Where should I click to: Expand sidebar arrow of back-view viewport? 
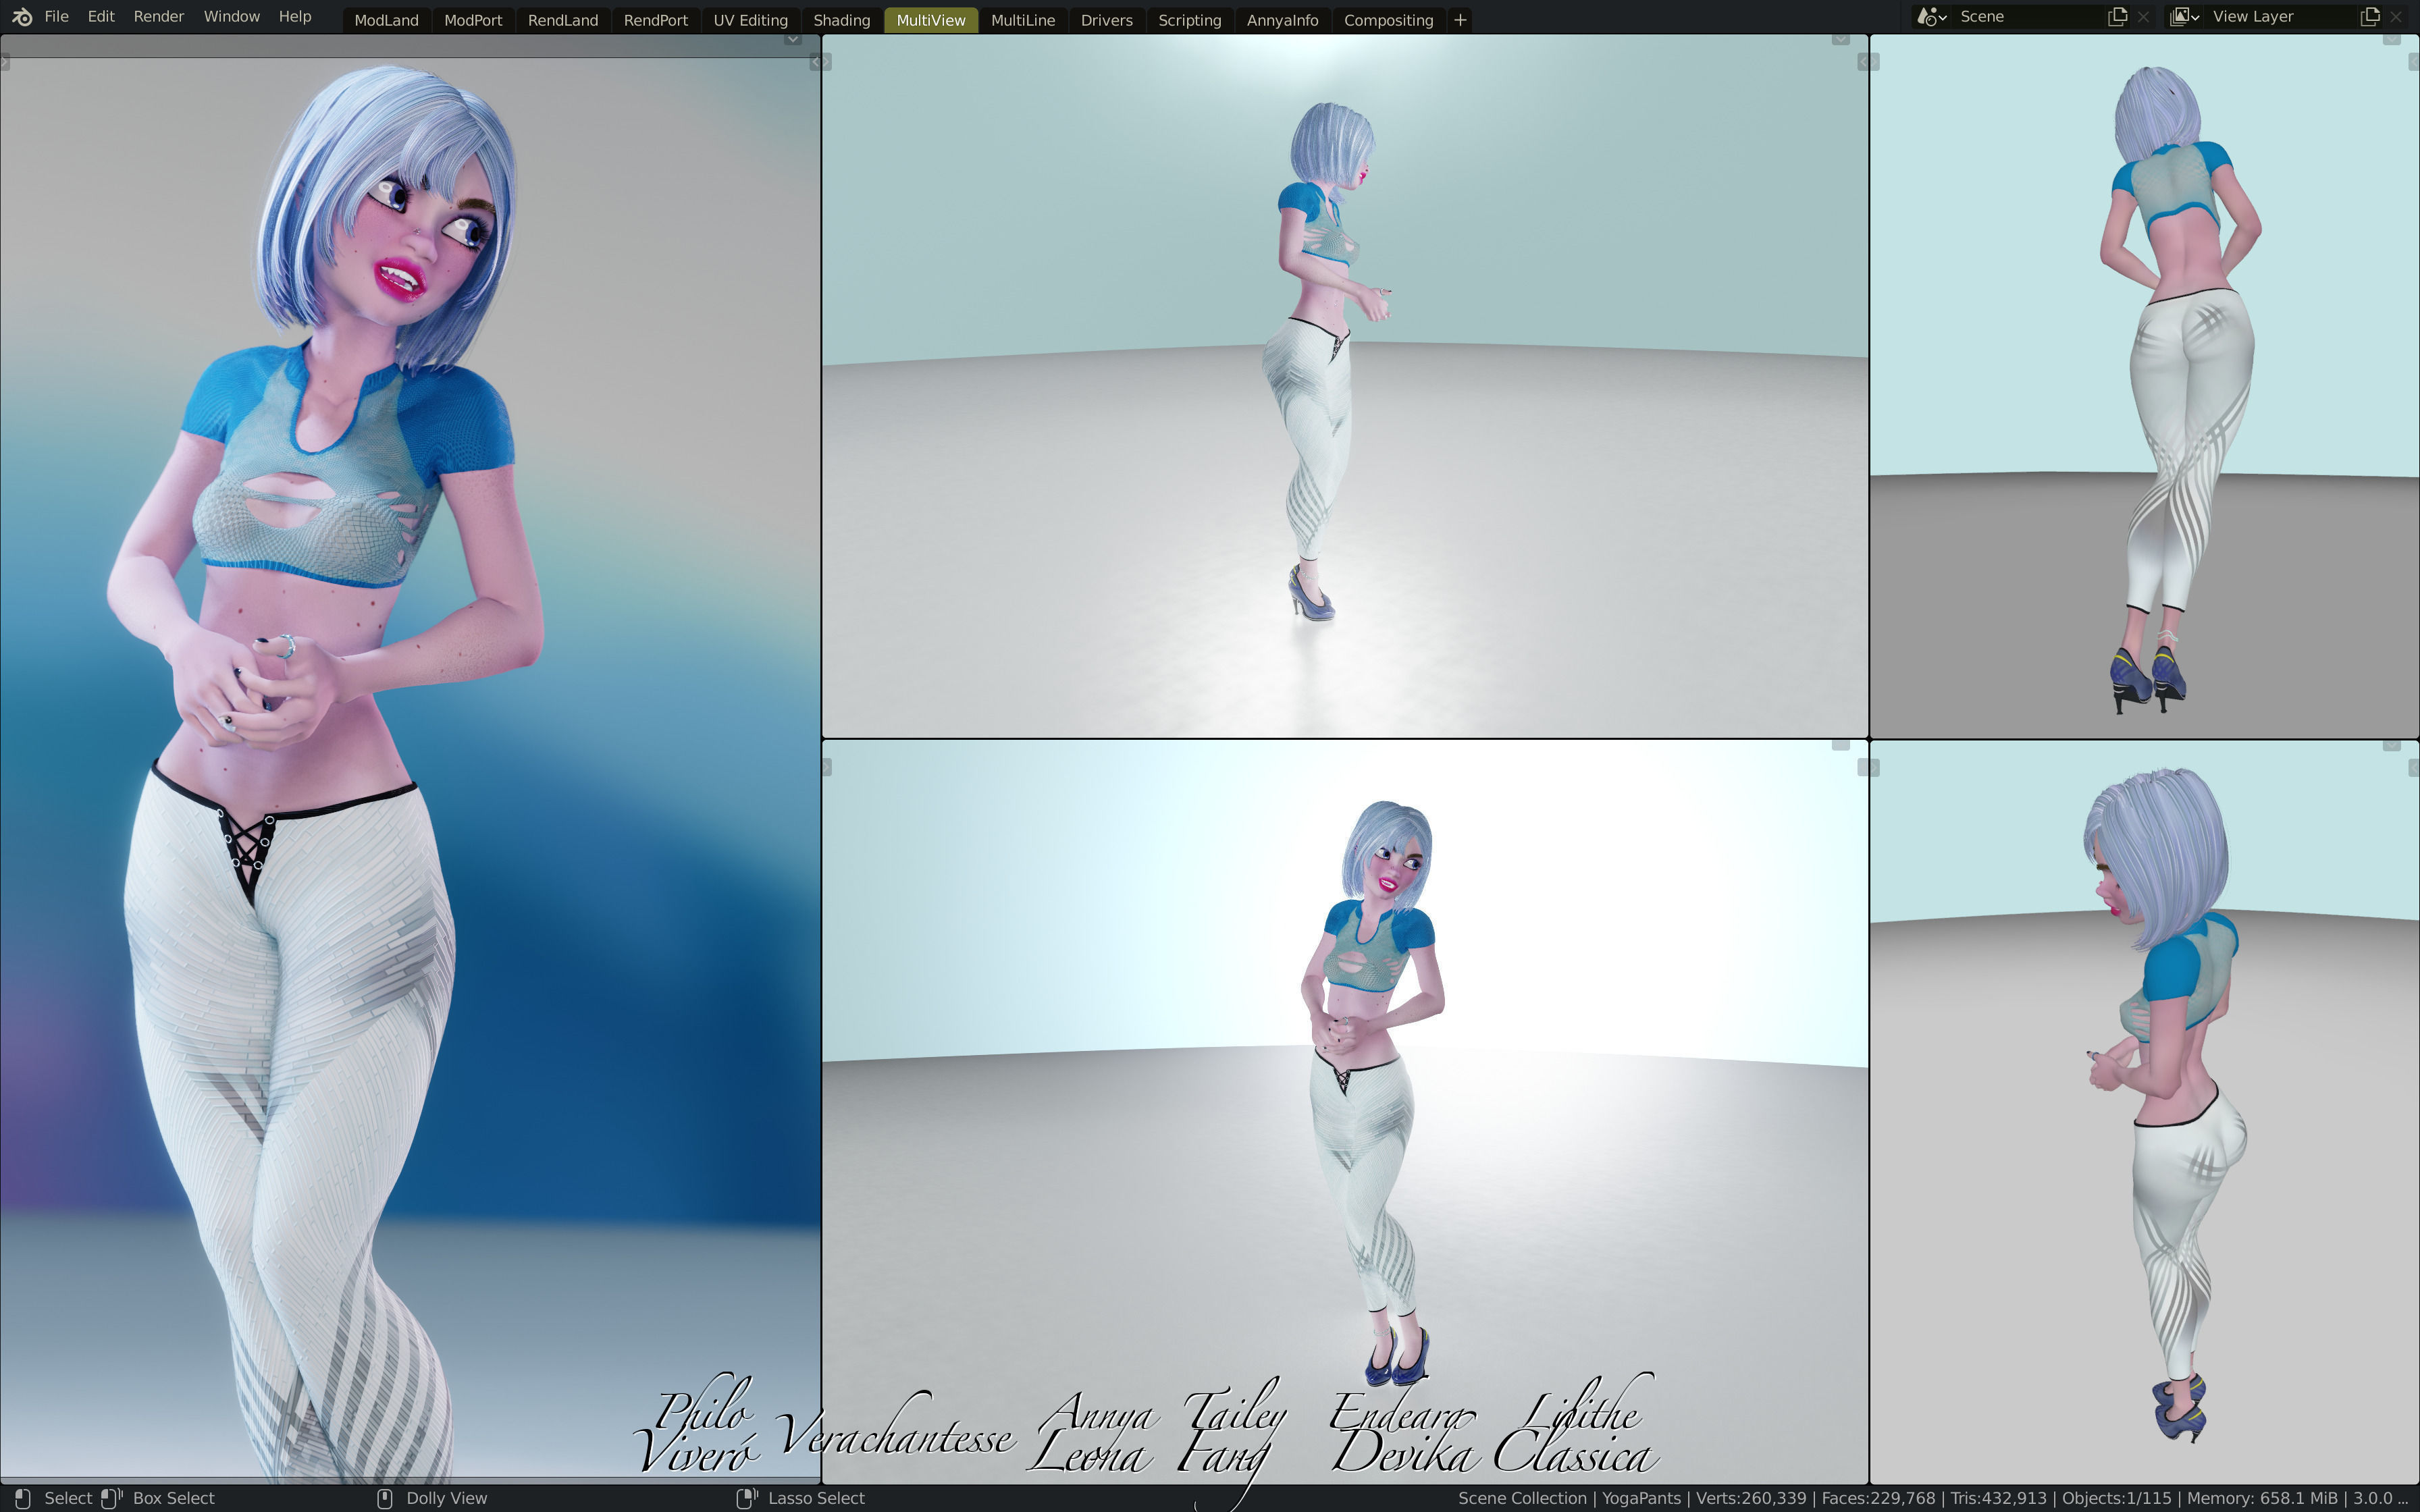coord(2414,62)
